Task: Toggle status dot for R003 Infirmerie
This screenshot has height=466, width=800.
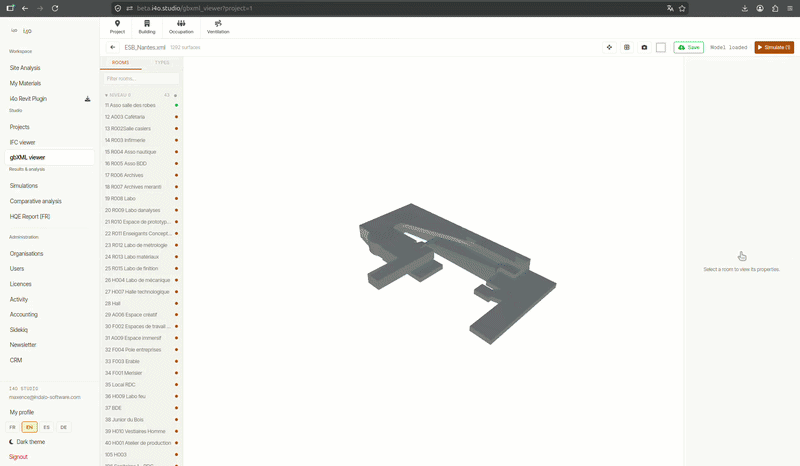Action: (x=177, y=140)
